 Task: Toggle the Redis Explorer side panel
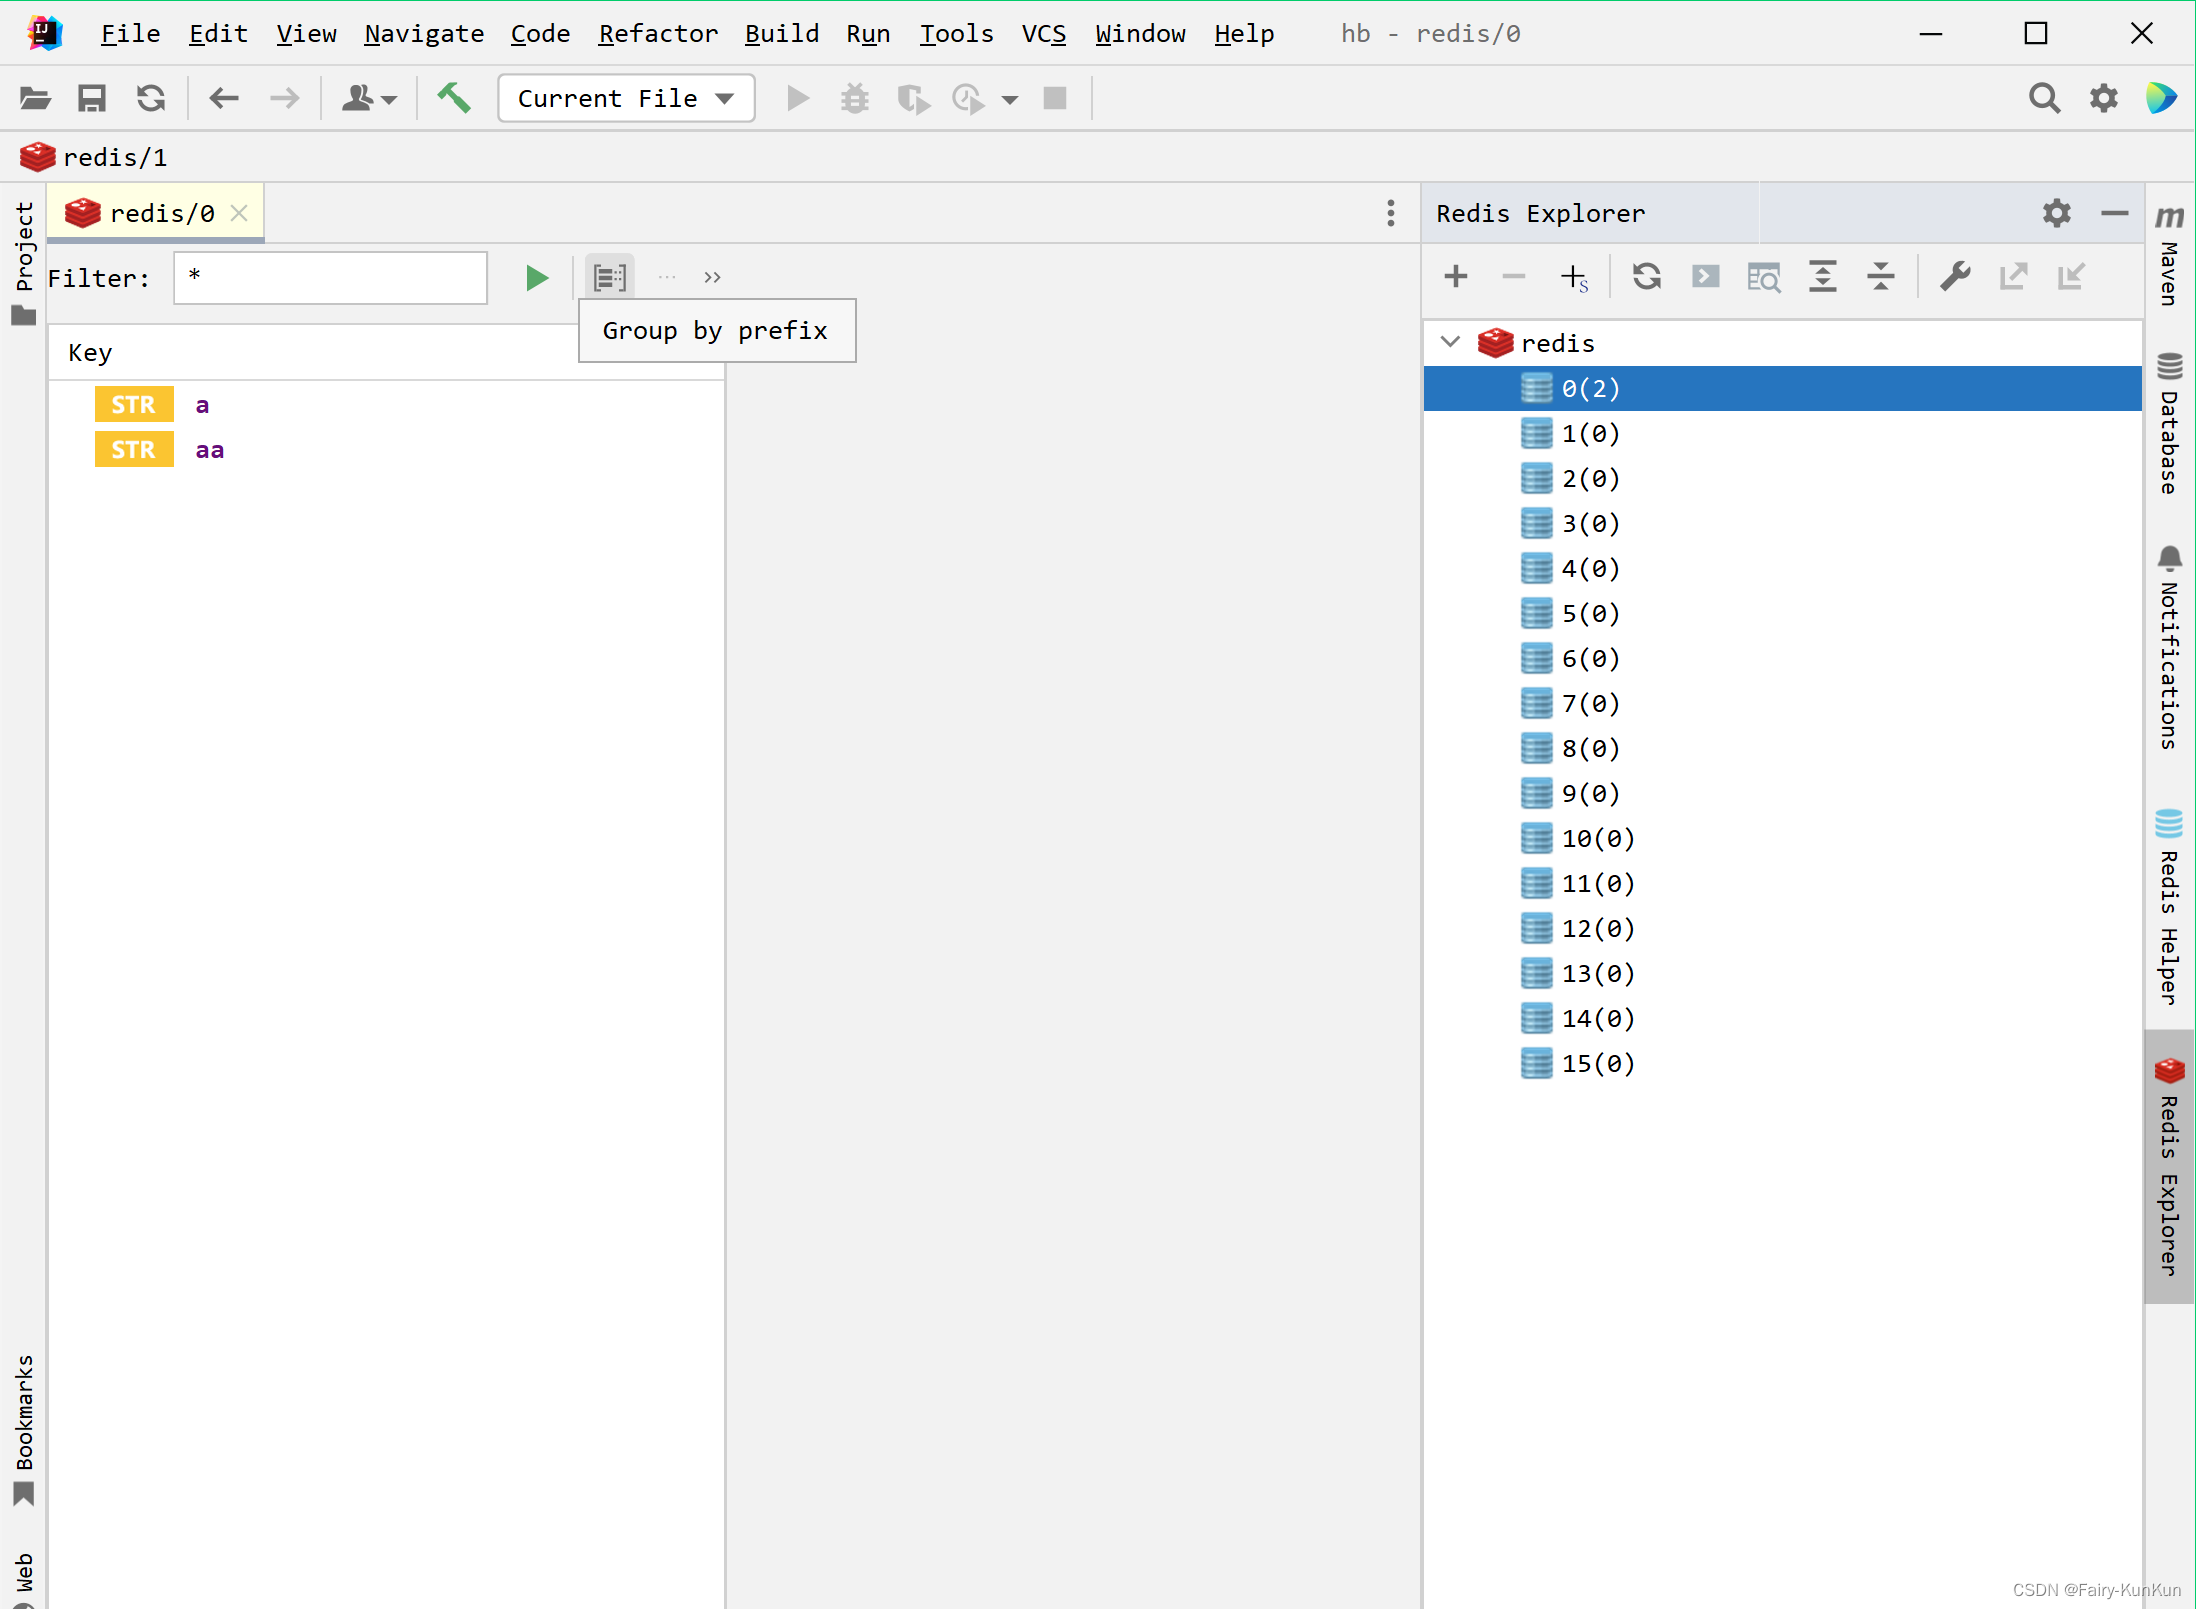coord(2169,1166)
